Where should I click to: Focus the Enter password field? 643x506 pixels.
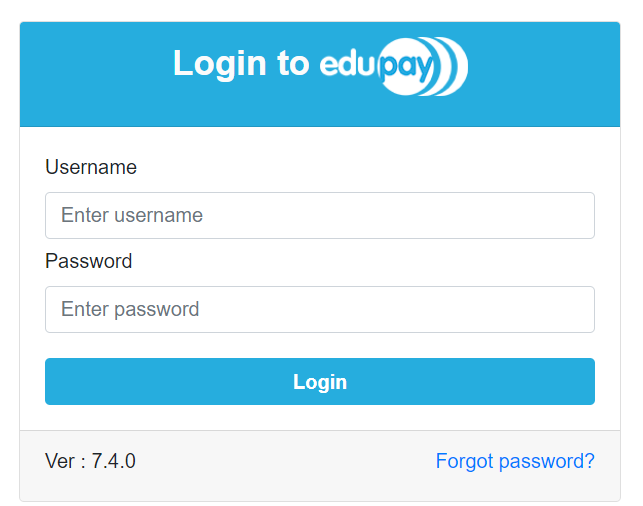[x=320, y=309]
